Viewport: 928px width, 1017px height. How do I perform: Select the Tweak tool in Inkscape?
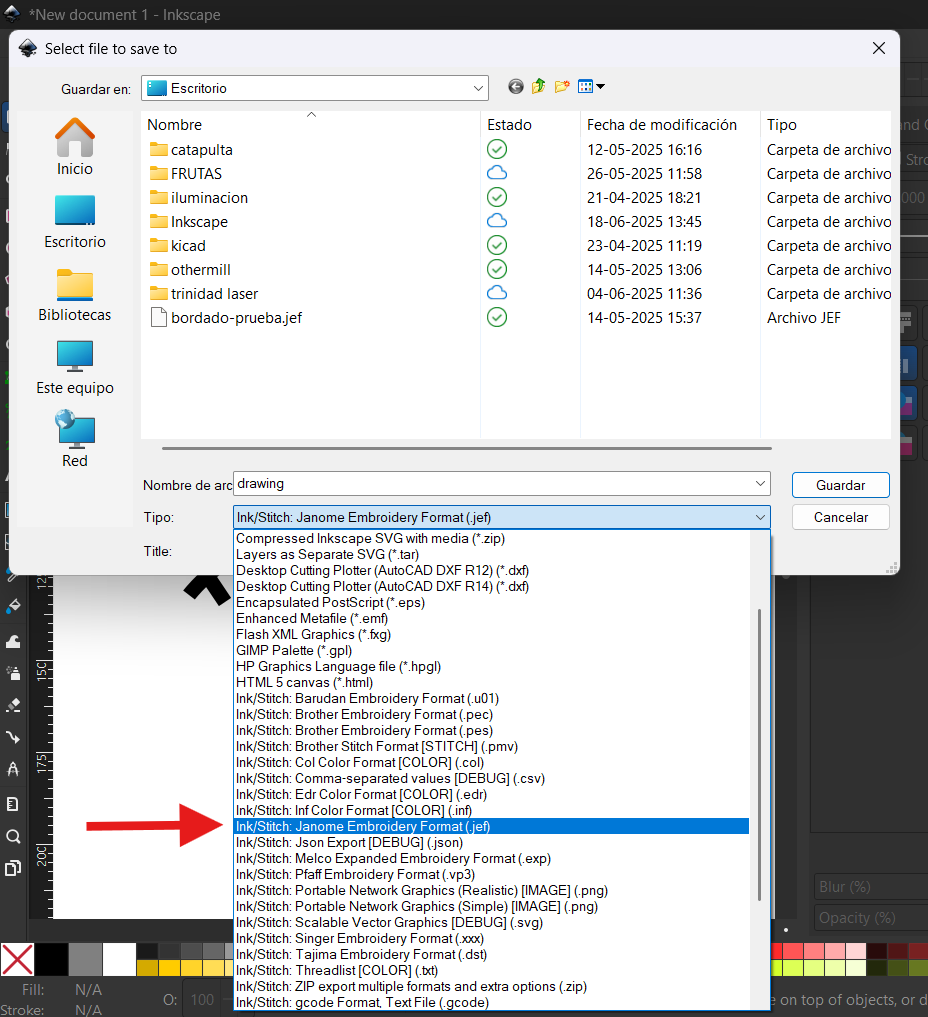[x=13, y=641]
